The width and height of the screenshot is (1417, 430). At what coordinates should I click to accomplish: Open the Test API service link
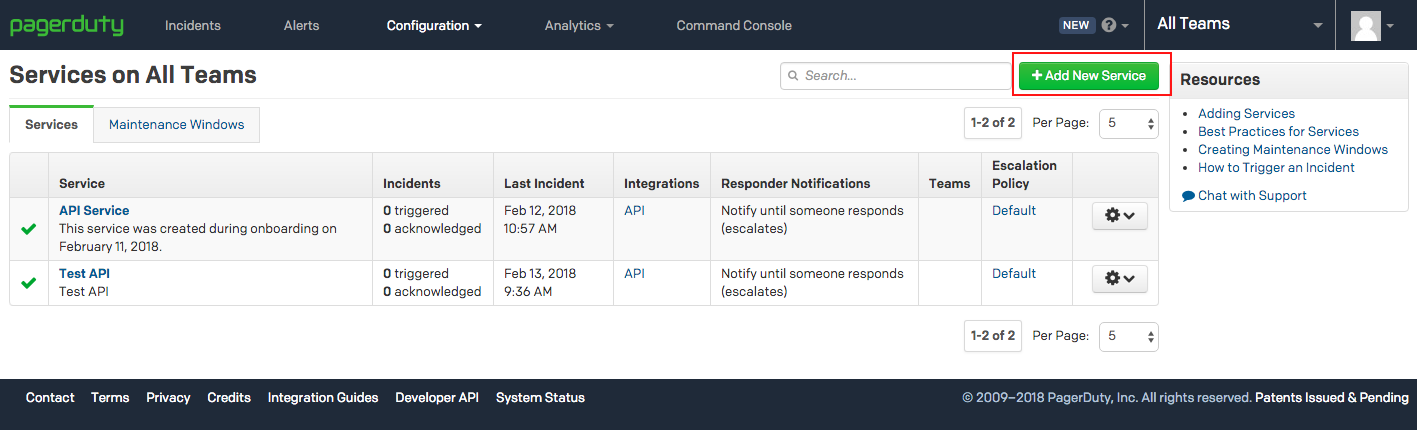coord(84,273)
